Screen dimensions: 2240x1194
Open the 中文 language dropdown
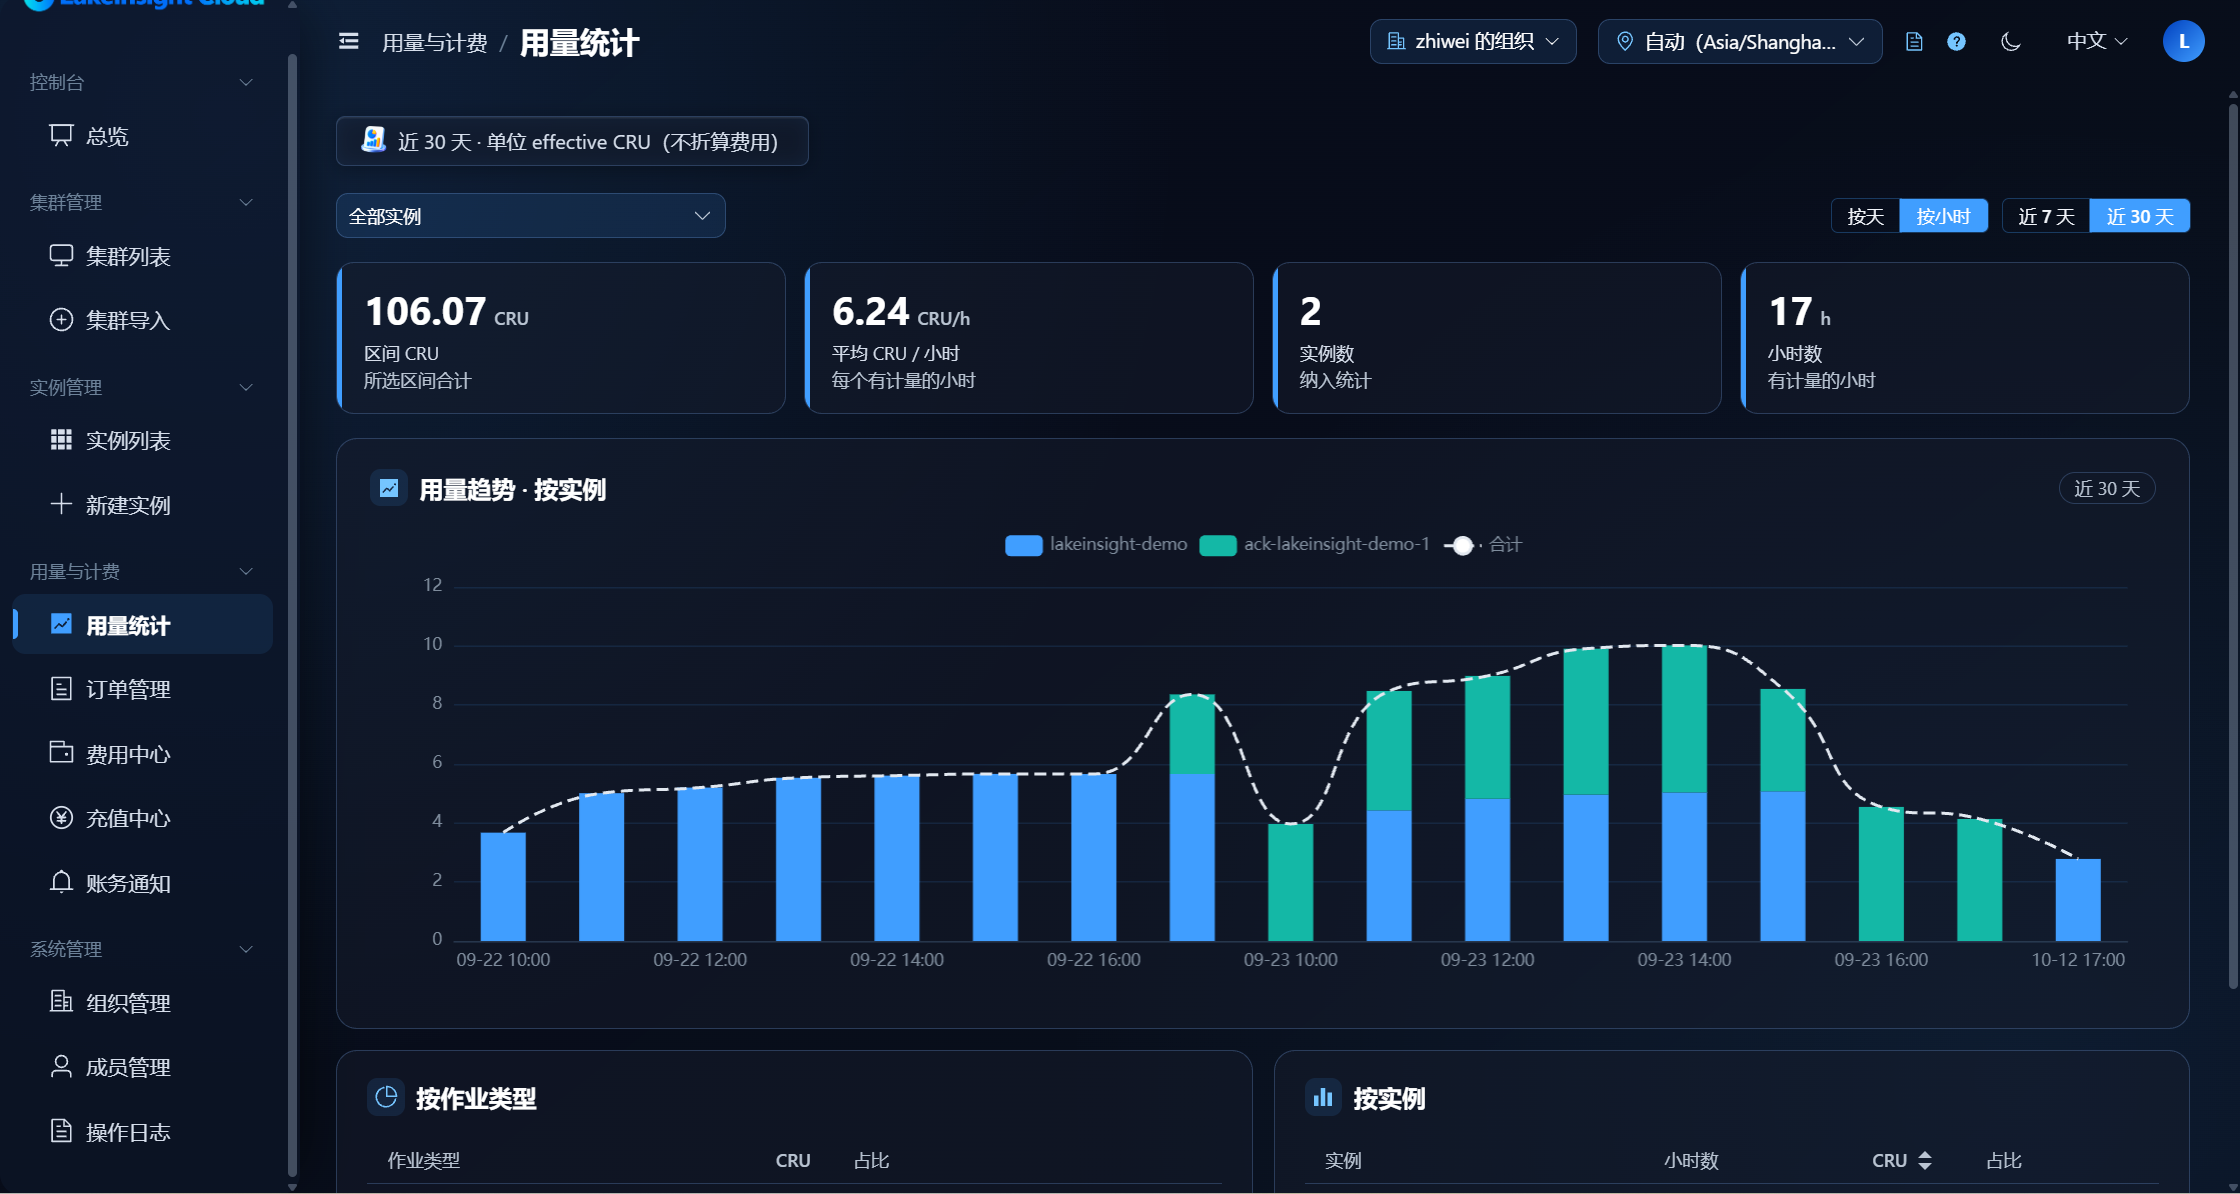pyautogui.click(x=2097, y=41)
